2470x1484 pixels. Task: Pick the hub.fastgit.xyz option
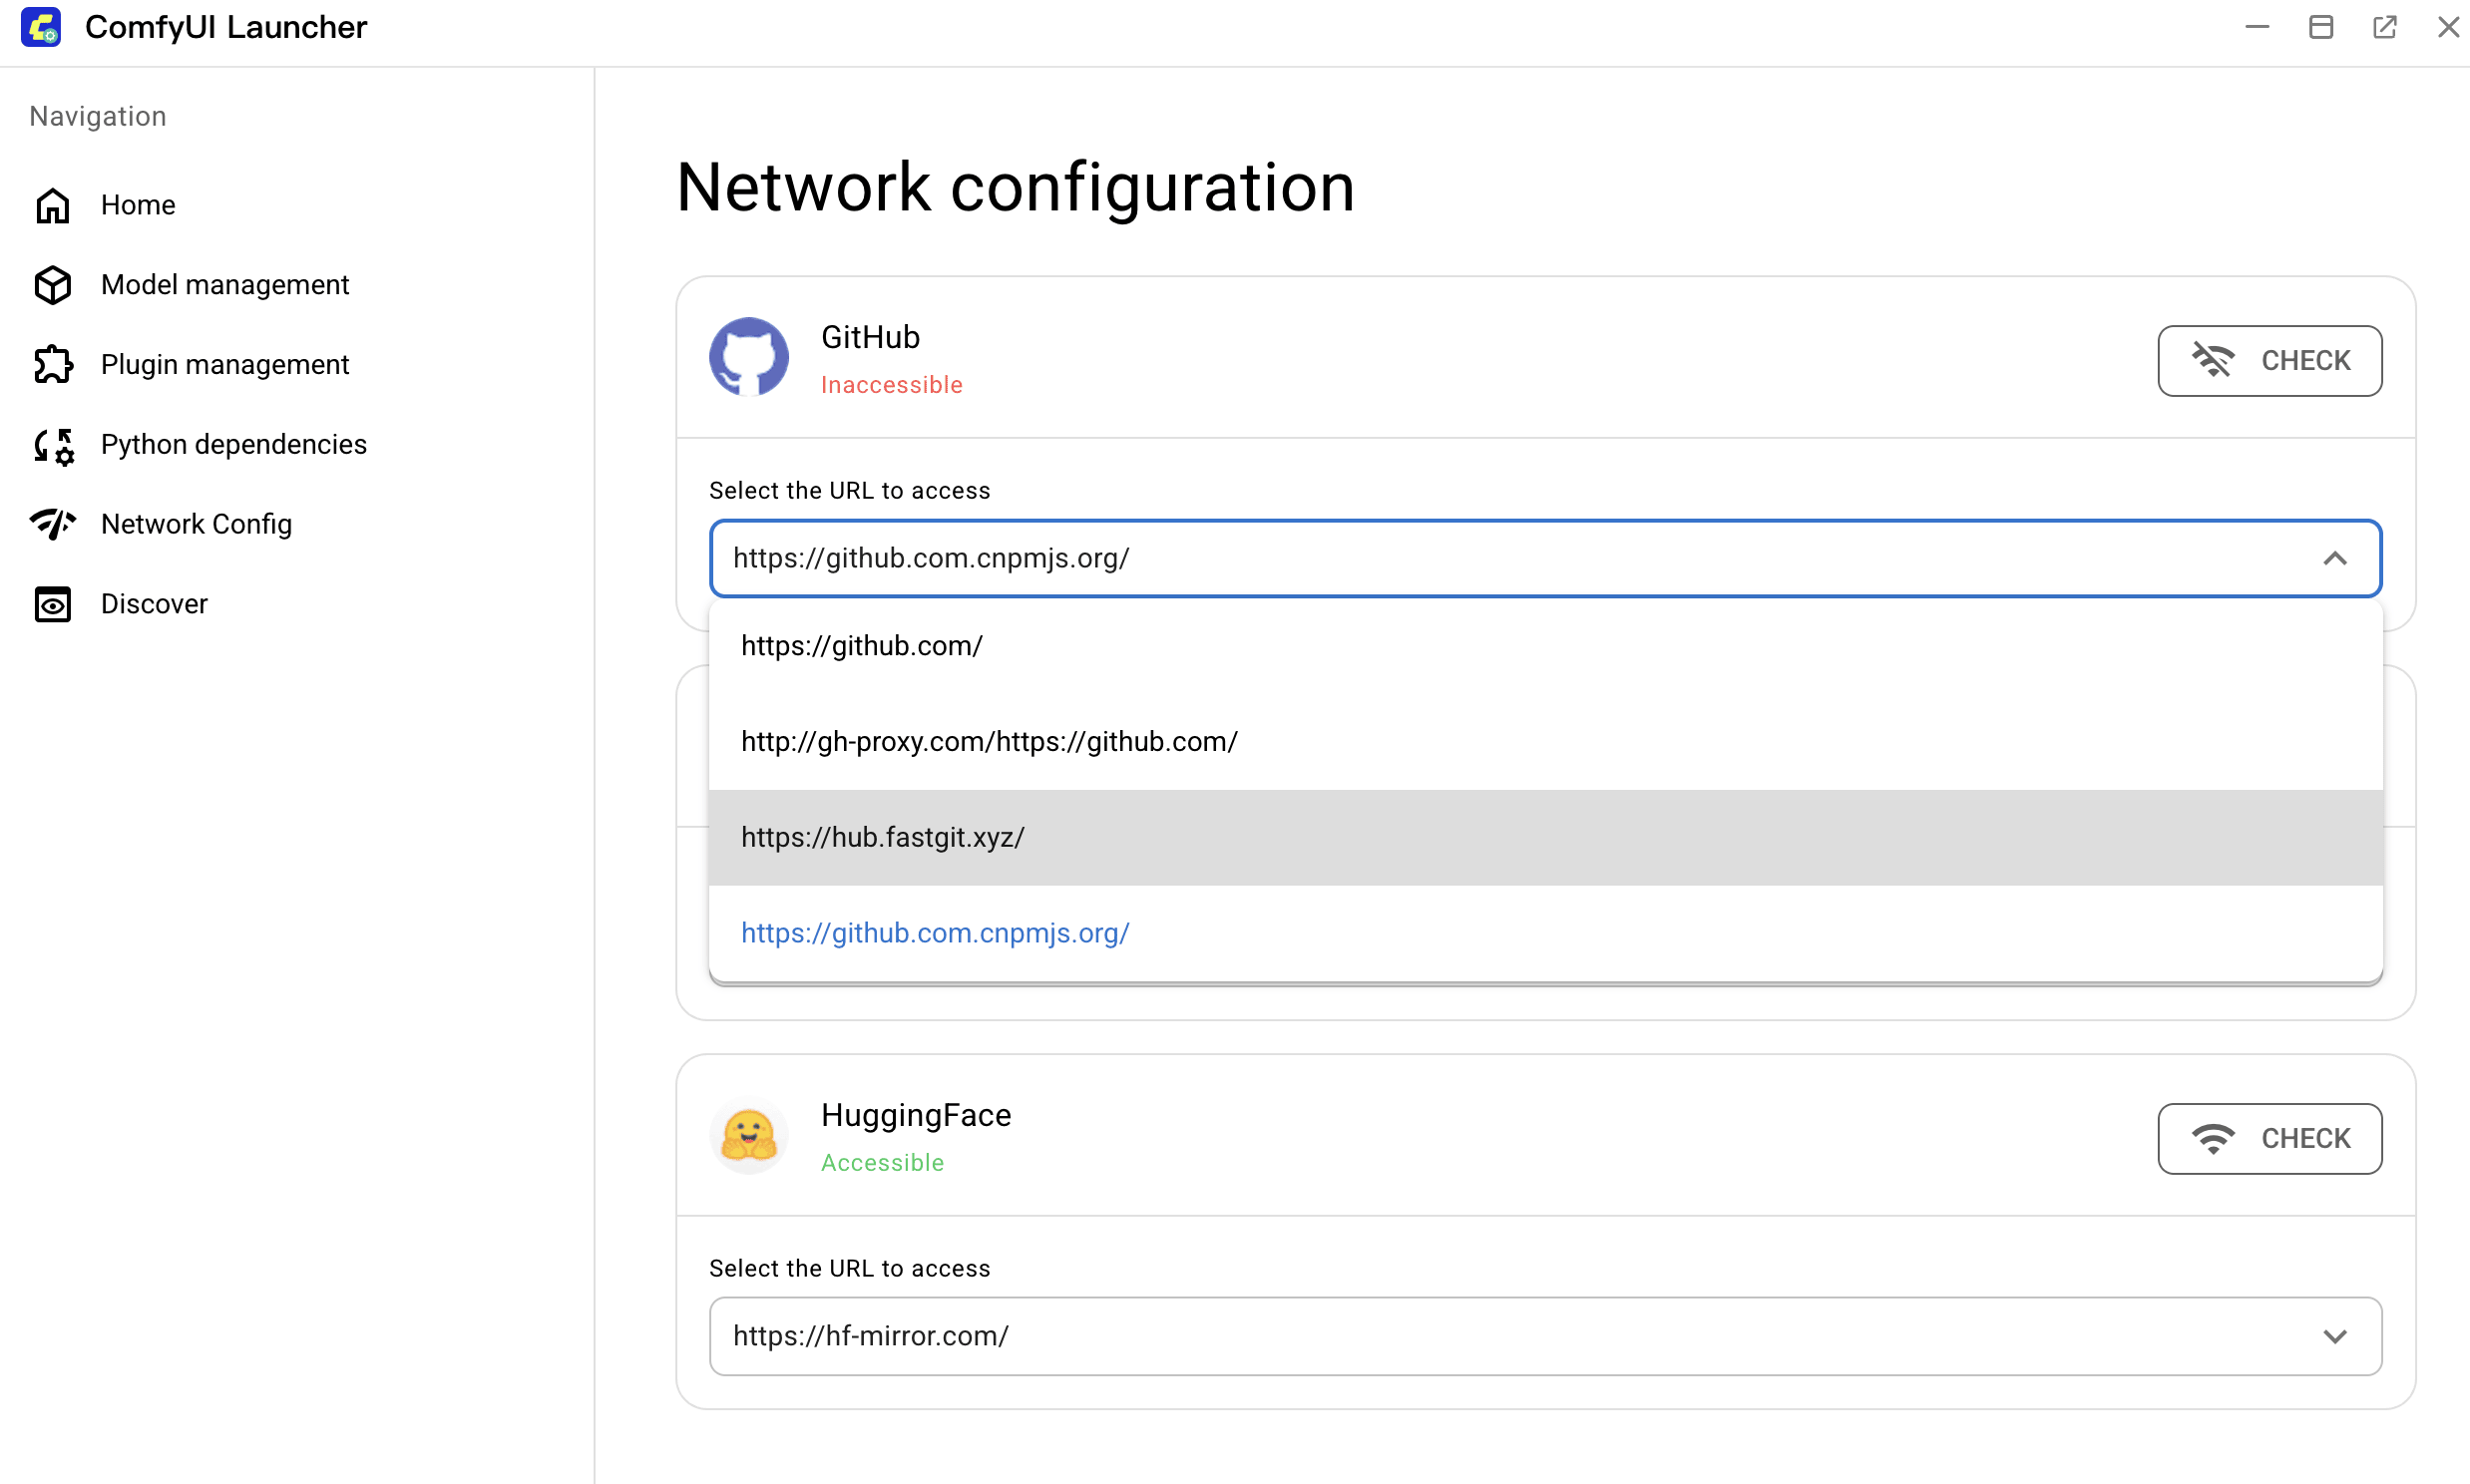(x=882, y=837)
